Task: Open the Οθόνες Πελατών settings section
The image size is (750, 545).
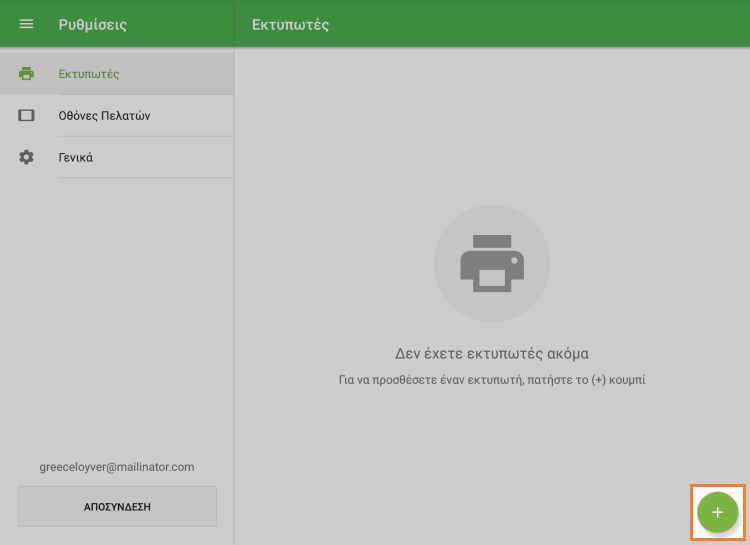Action: click(104, 115)
